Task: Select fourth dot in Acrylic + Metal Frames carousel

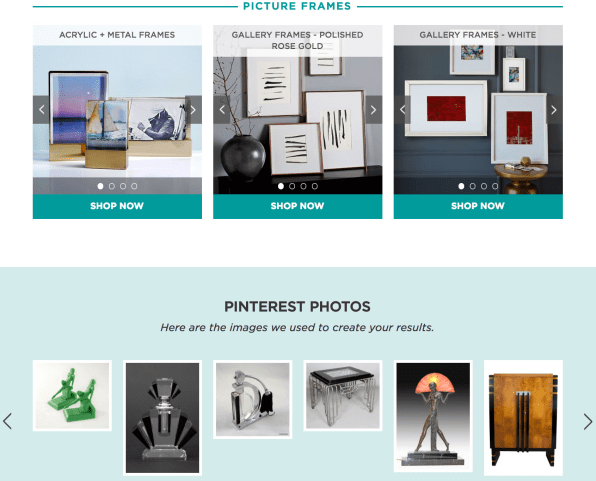Action: [134, 186]
